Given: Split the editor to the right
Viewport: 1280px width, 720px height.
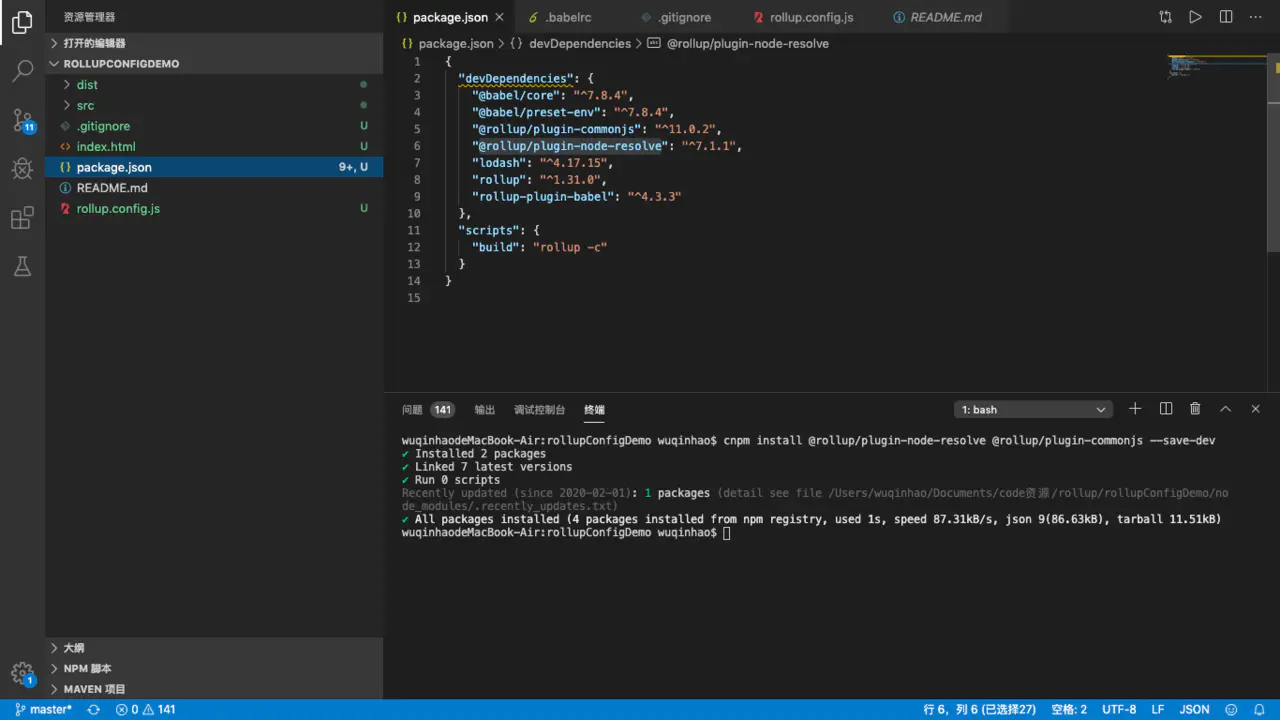Looking at the screenshot, I should pos(1226,17).
